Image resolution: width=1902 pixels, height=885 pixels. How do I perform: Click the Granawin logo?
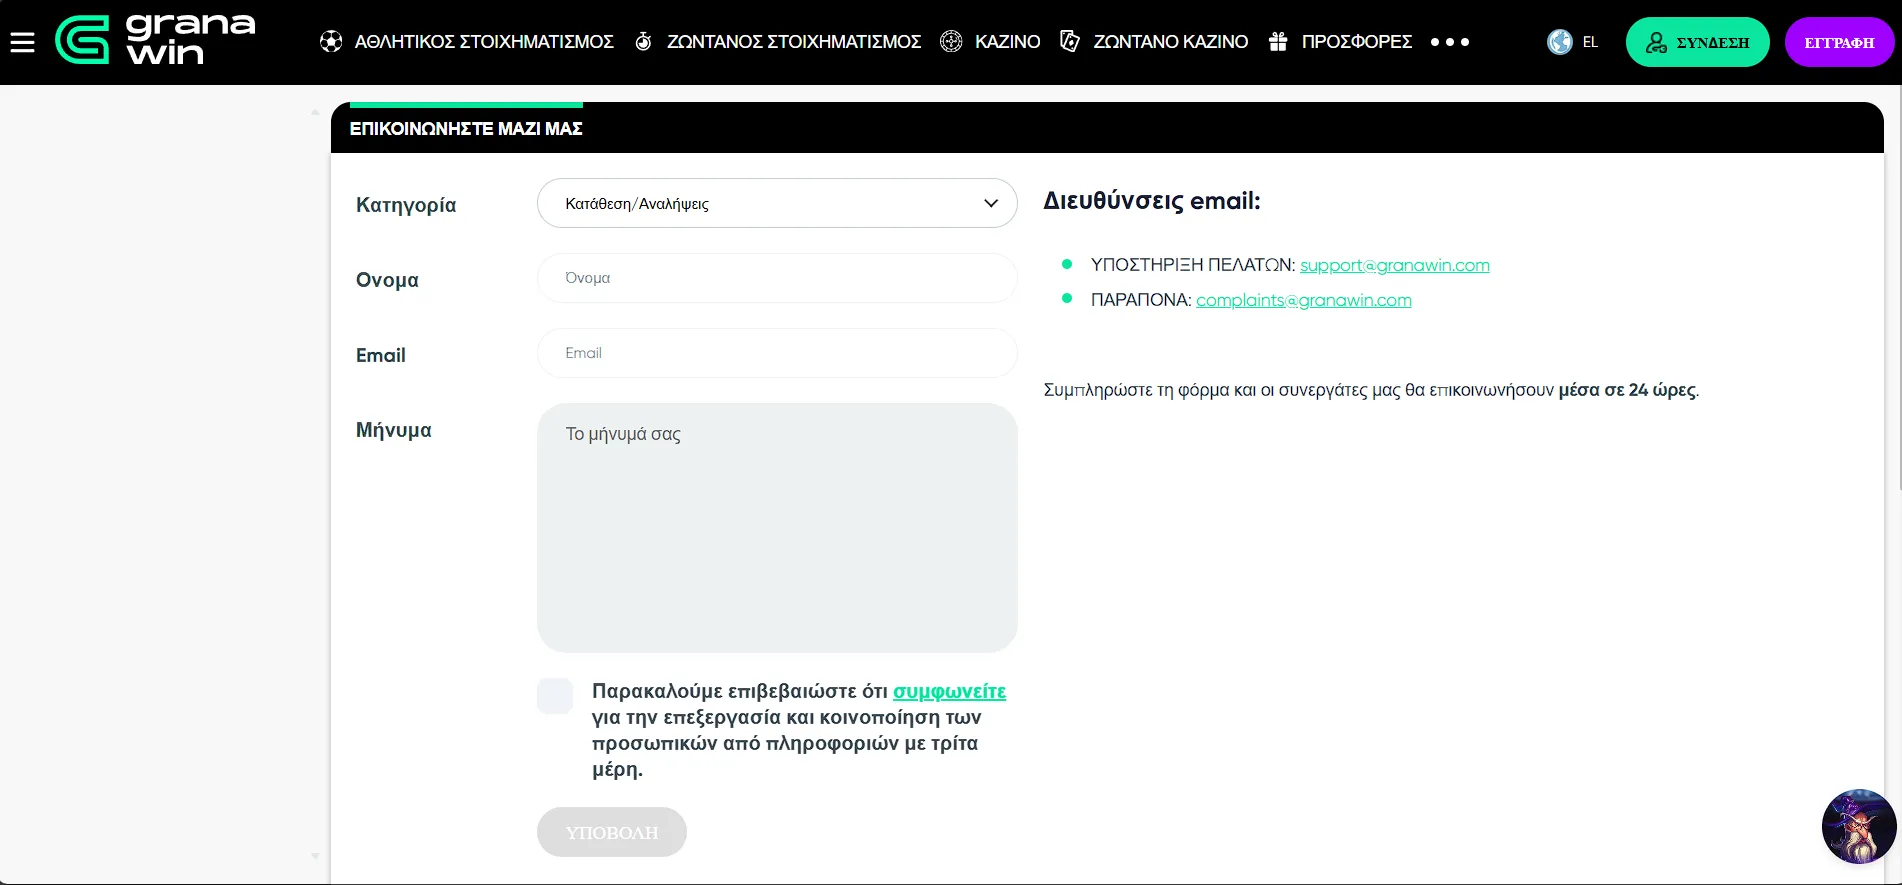point(155,40)
